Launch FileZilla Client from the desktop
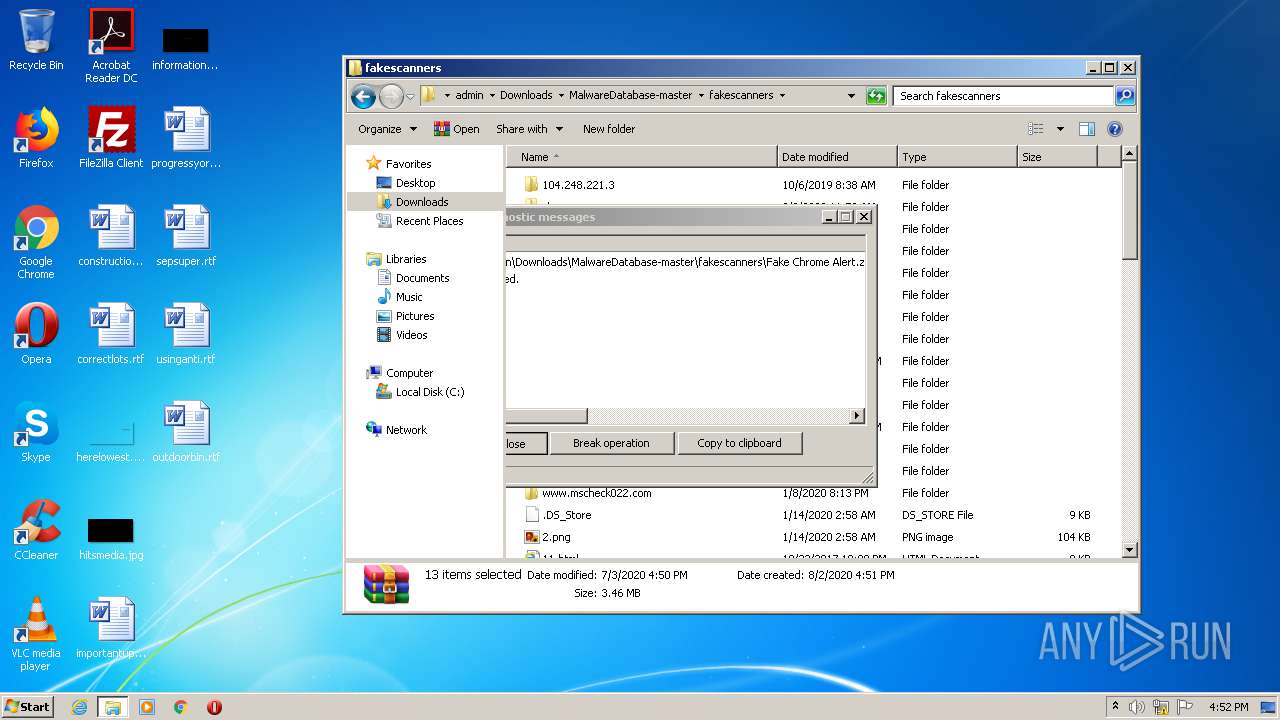 click(111, 138)
